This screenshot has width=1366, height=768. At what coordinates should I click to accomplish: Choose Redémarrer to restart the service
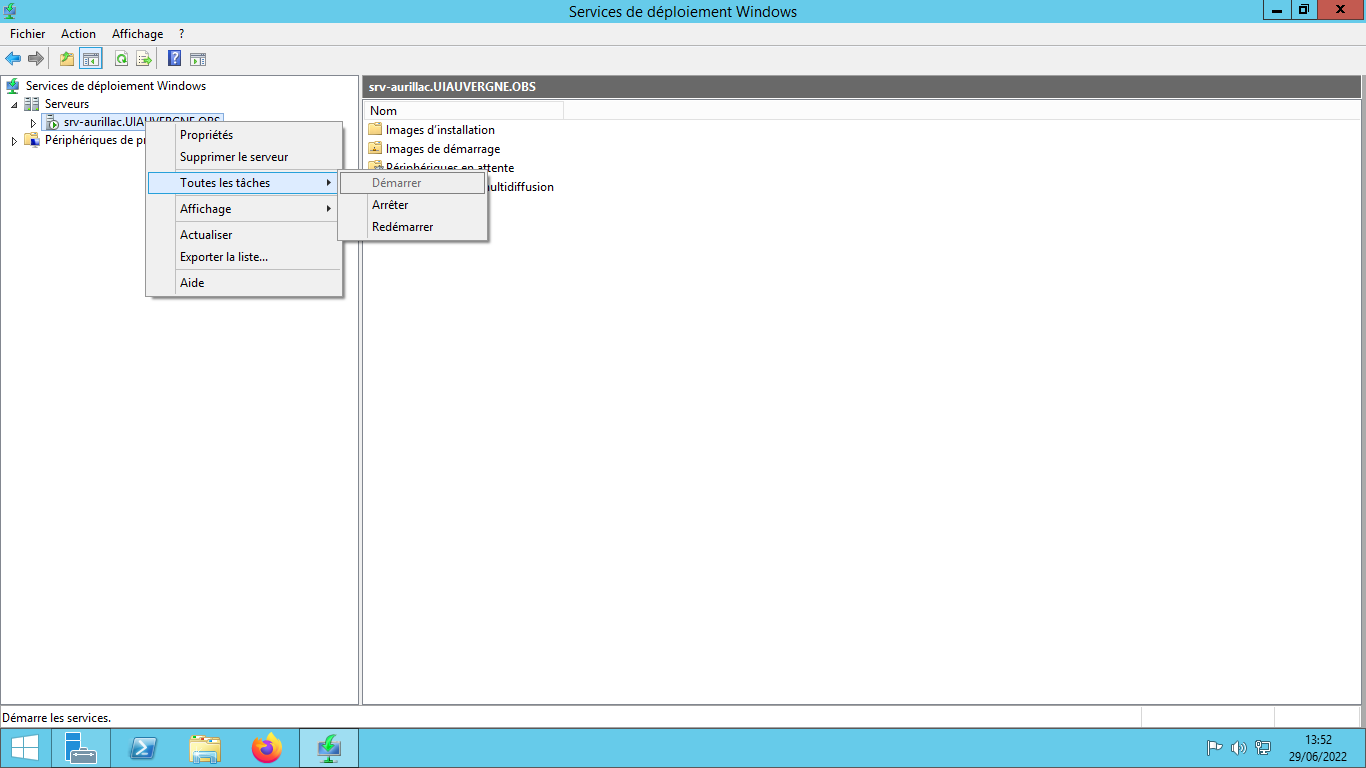(x=412, y=227)
